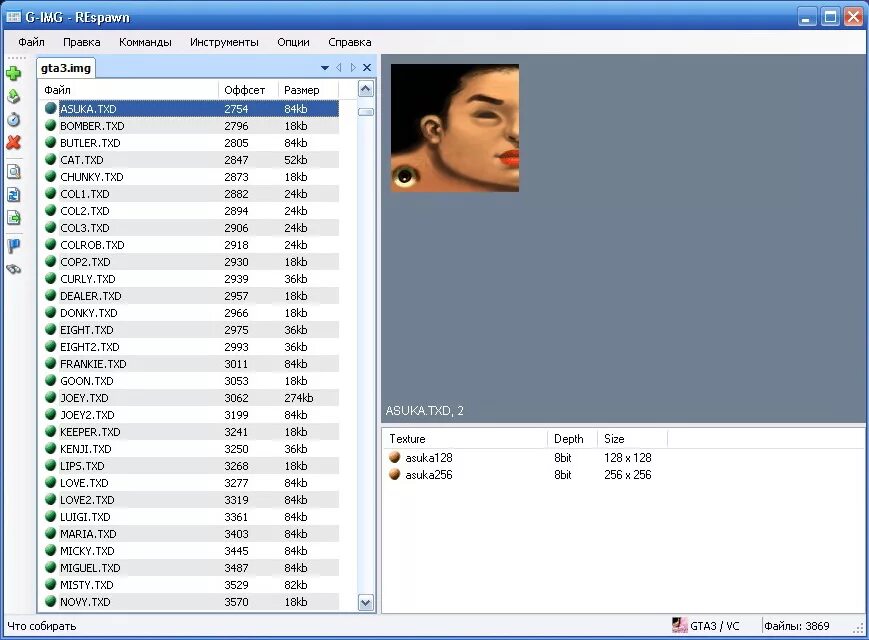
Task: Select LIPS.TXD in the file list
Action: click(x=189, y=465)
